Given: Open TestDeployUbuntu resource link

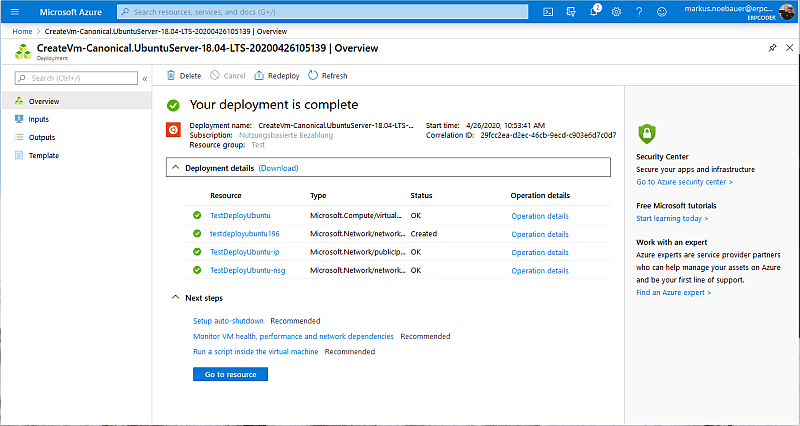Looking at the screenshot, I should (240, 215).
